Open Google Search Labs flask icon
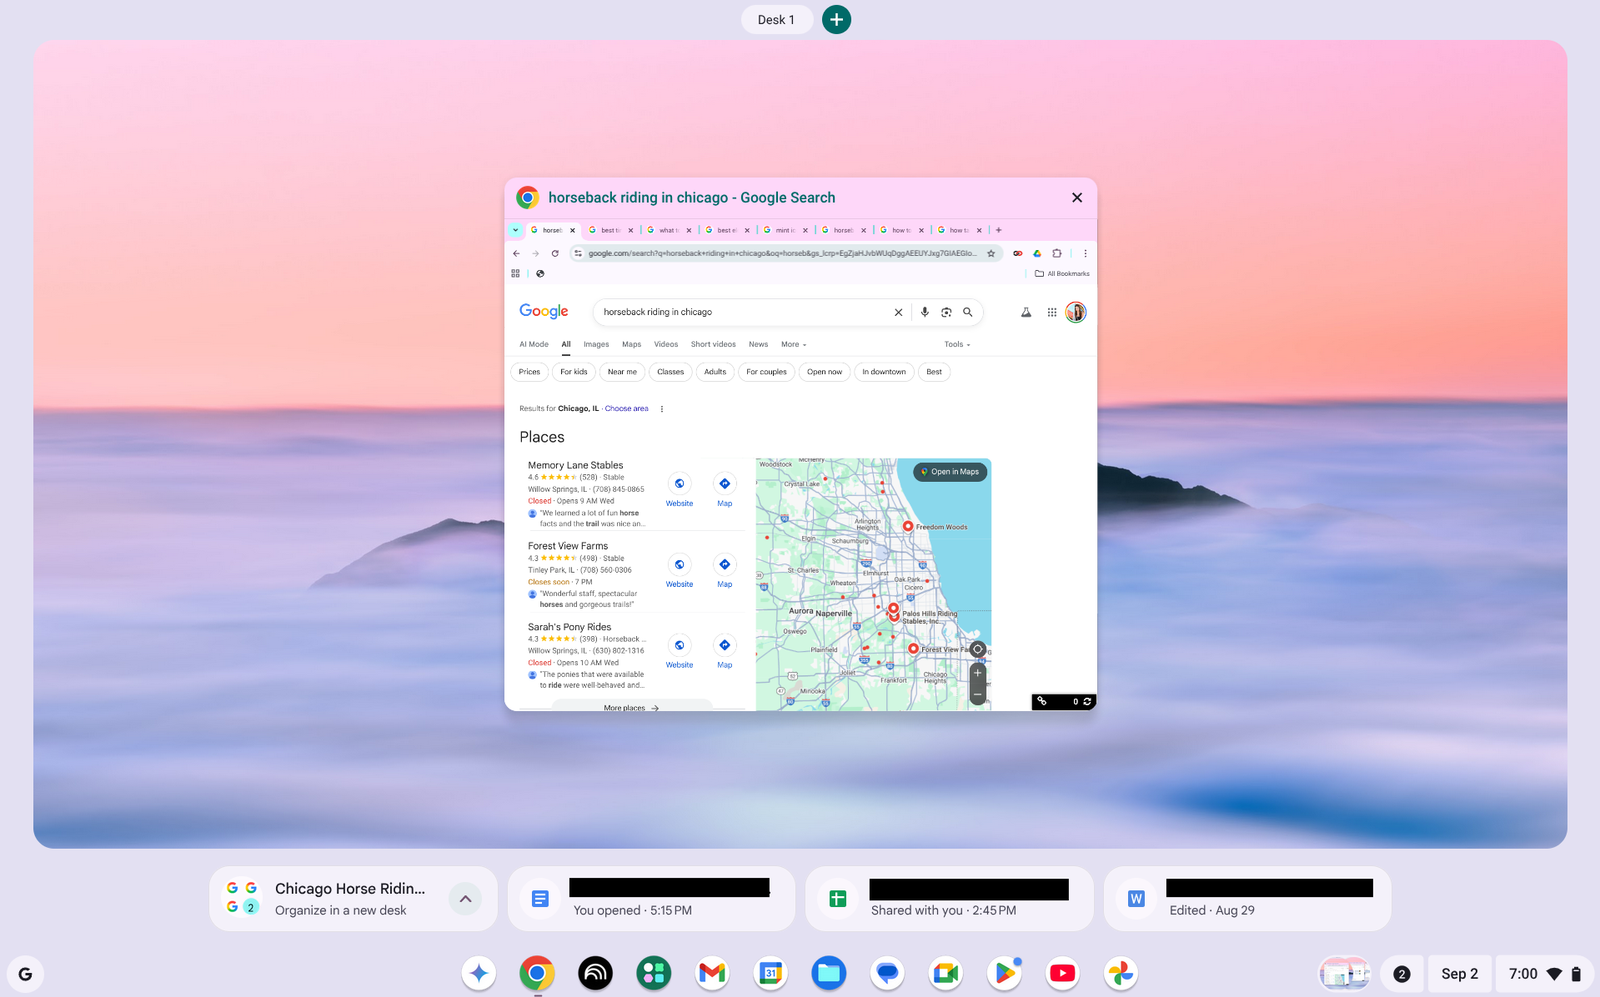 [1025, 311]
